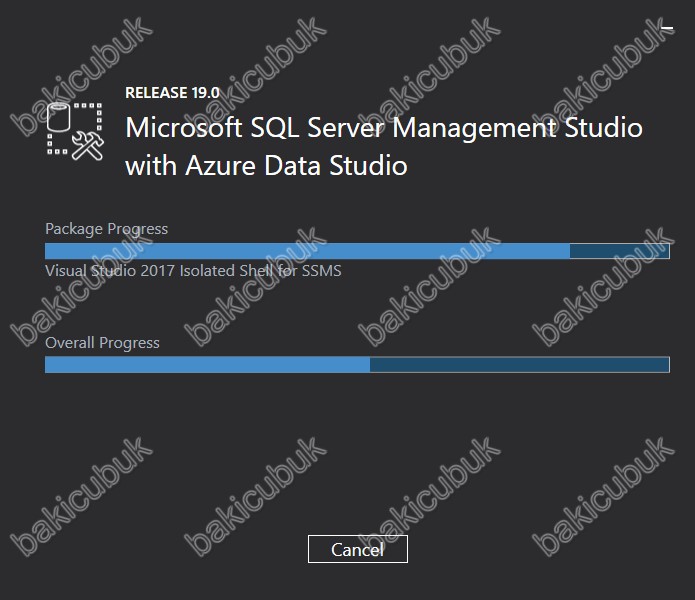The width and height of the screenshot is (695, 600).
Task: Click the unfilled end of Package Progress bar
Action: (x=620, y=251)
